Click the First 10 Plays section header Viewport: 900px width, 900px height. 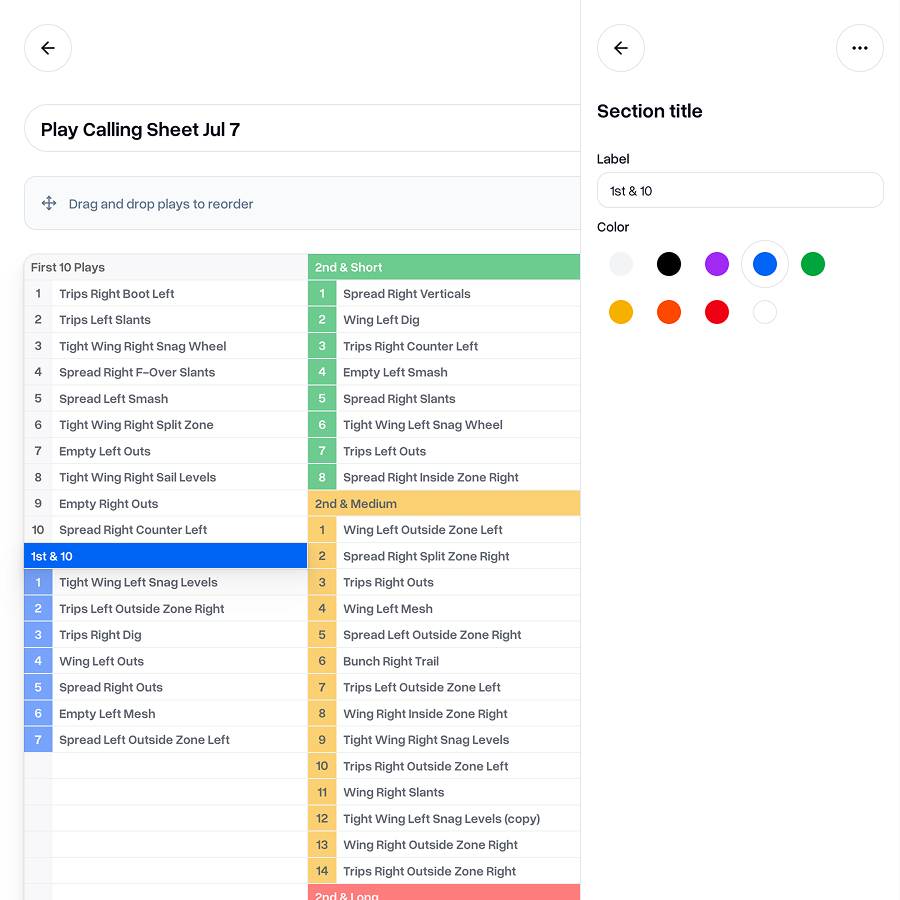tap(165, 267)
